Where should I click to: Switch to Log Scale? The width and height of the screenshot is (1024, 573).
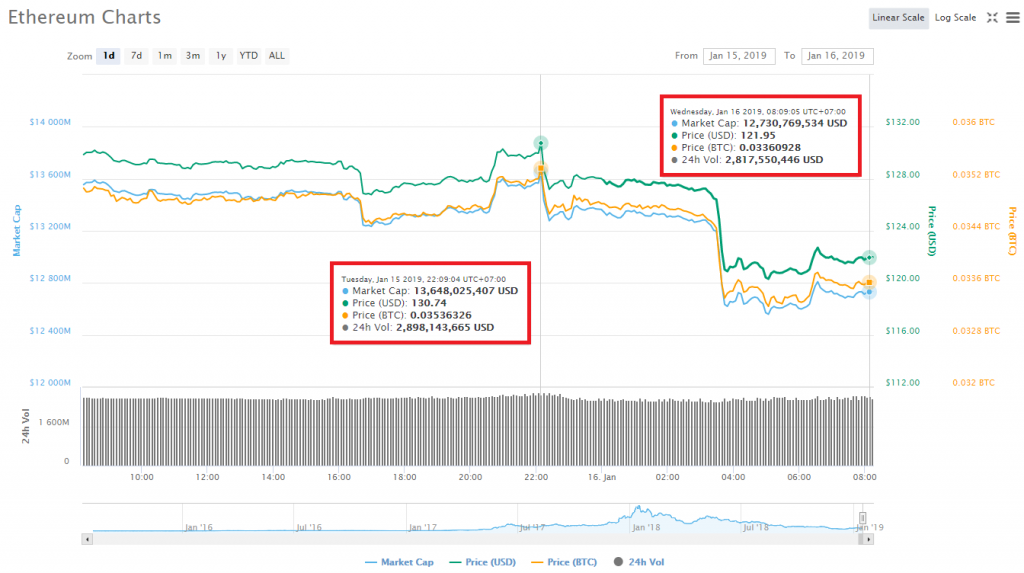(x=955, y=18)
